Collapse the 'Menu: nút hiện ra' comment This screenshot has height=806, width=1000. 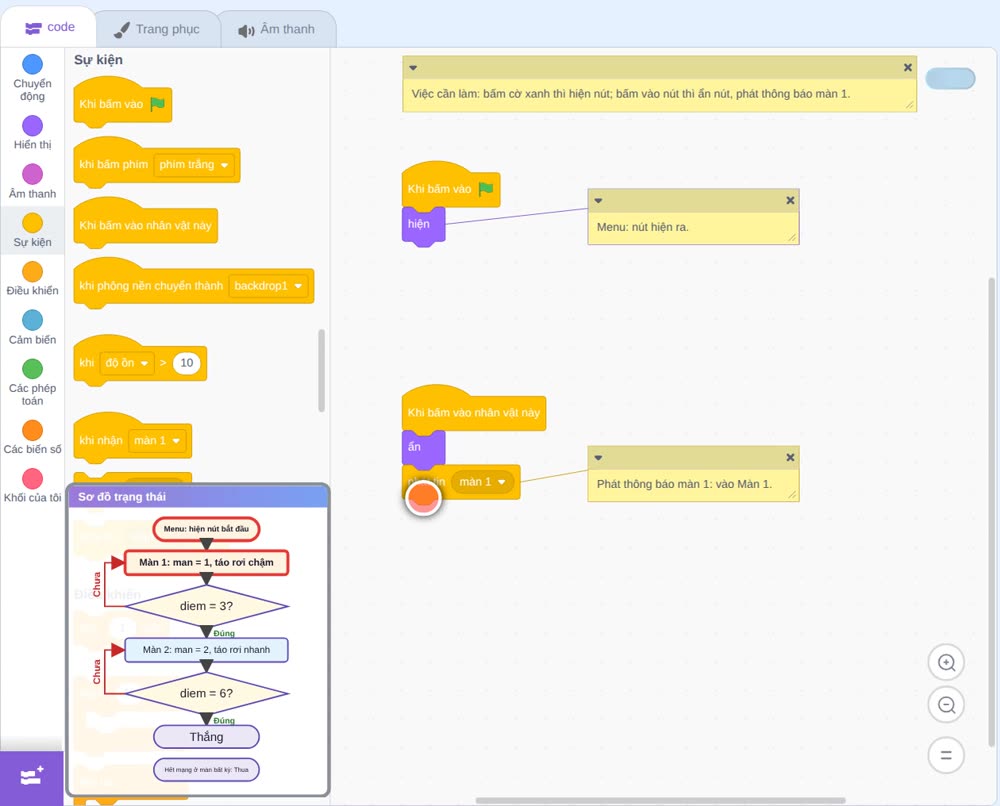(598, 200)
